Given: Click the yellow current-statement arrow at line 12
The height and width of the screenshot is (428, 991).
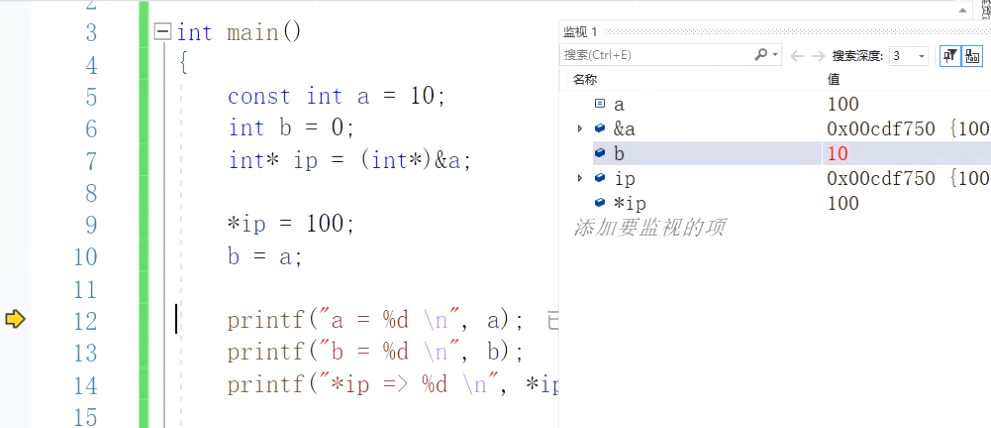Looking at the screenshot, I should (14, 320).
